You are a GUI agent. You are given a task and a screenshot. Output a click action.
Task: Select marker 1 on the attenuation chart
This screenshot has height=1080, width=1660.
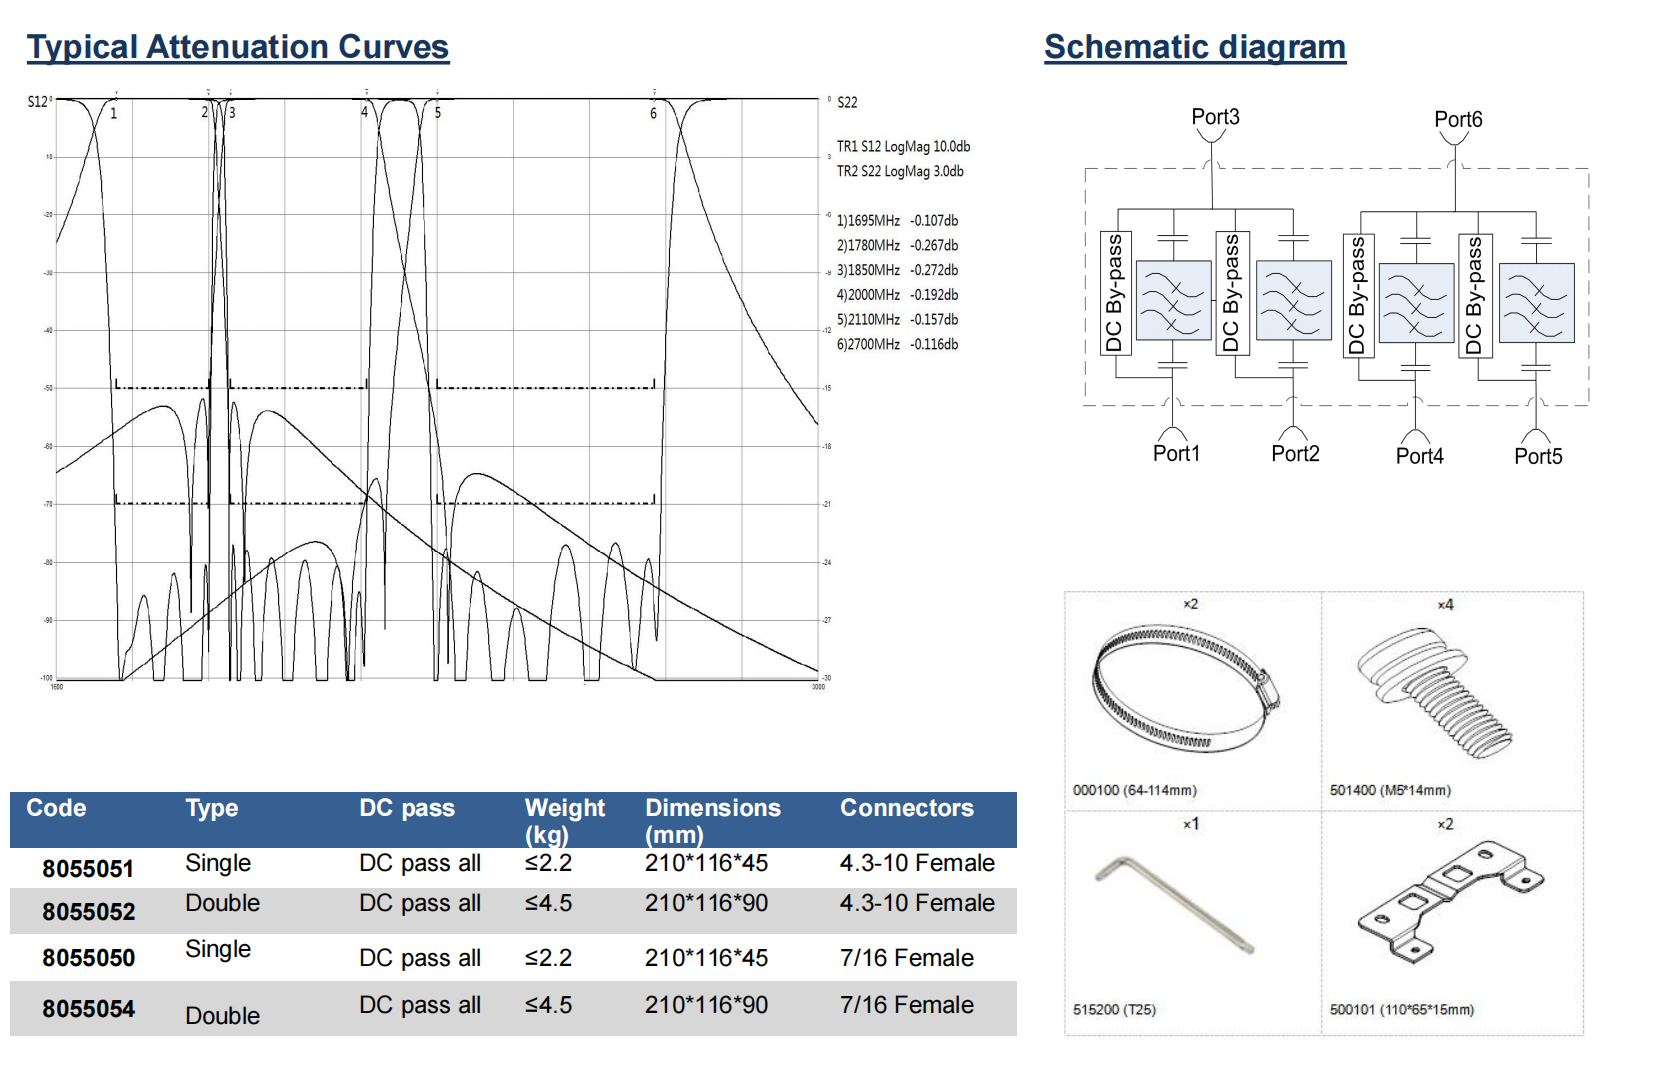(114, 113)
